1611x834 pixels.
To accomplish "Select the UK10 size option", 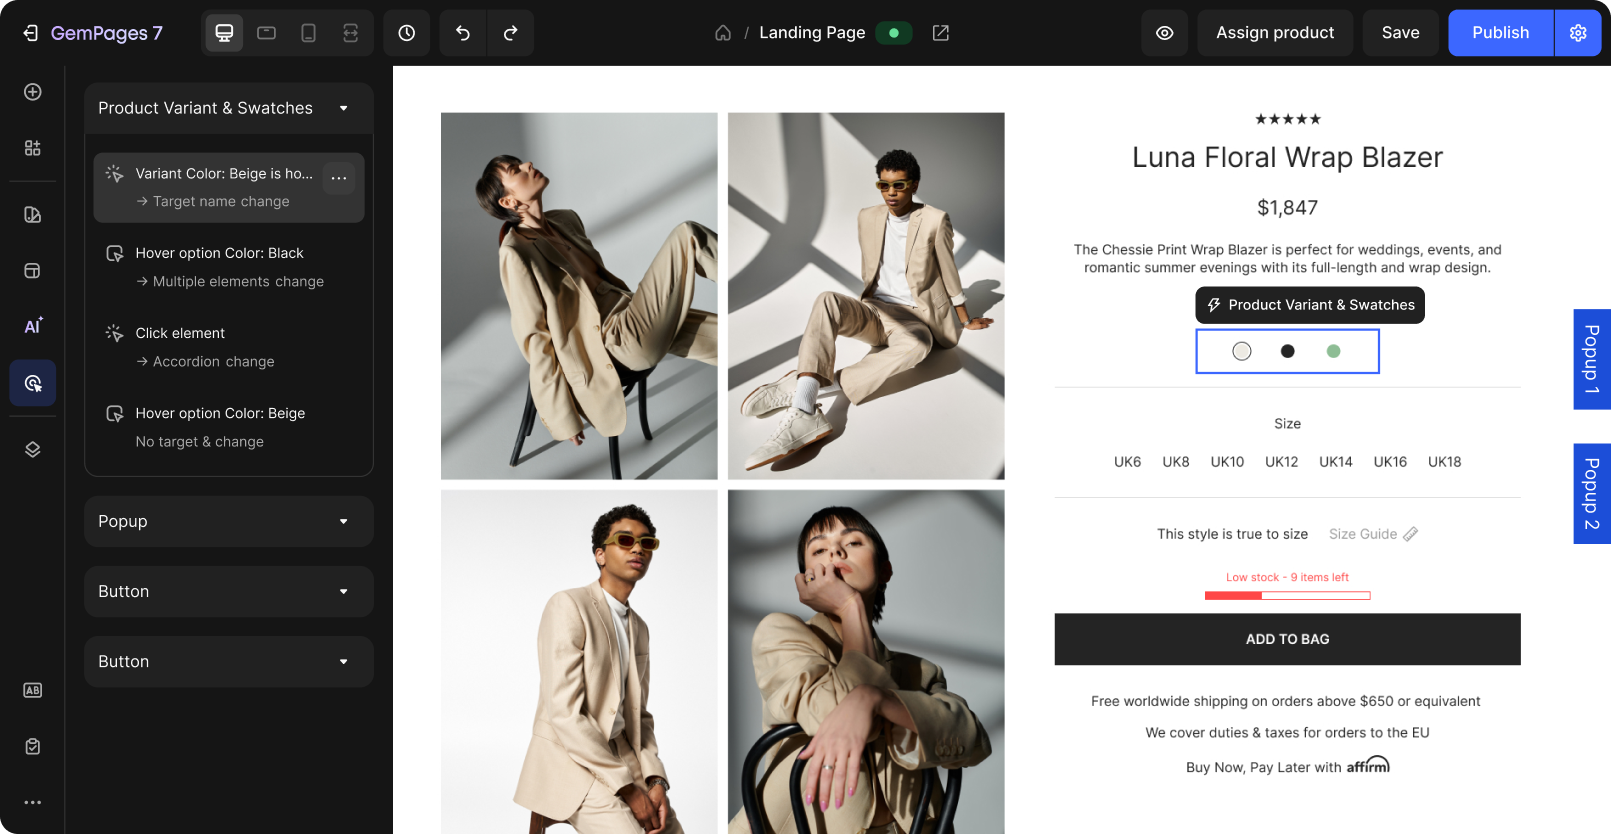I will [1227, 462].
